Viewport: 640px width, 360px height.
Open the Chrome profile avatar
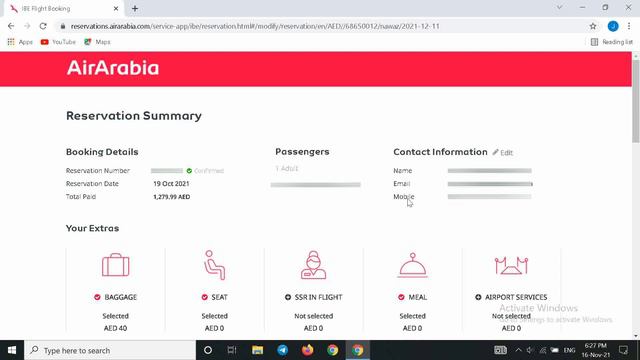613,26
